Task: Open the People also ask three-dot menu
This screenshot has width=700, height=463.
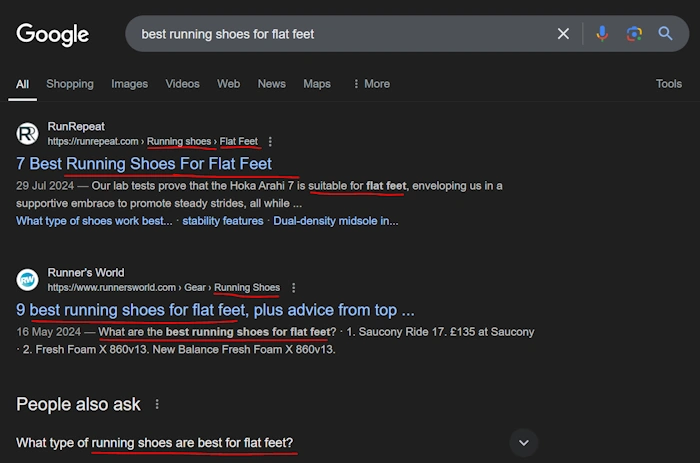Action: [x=157, y=405]
